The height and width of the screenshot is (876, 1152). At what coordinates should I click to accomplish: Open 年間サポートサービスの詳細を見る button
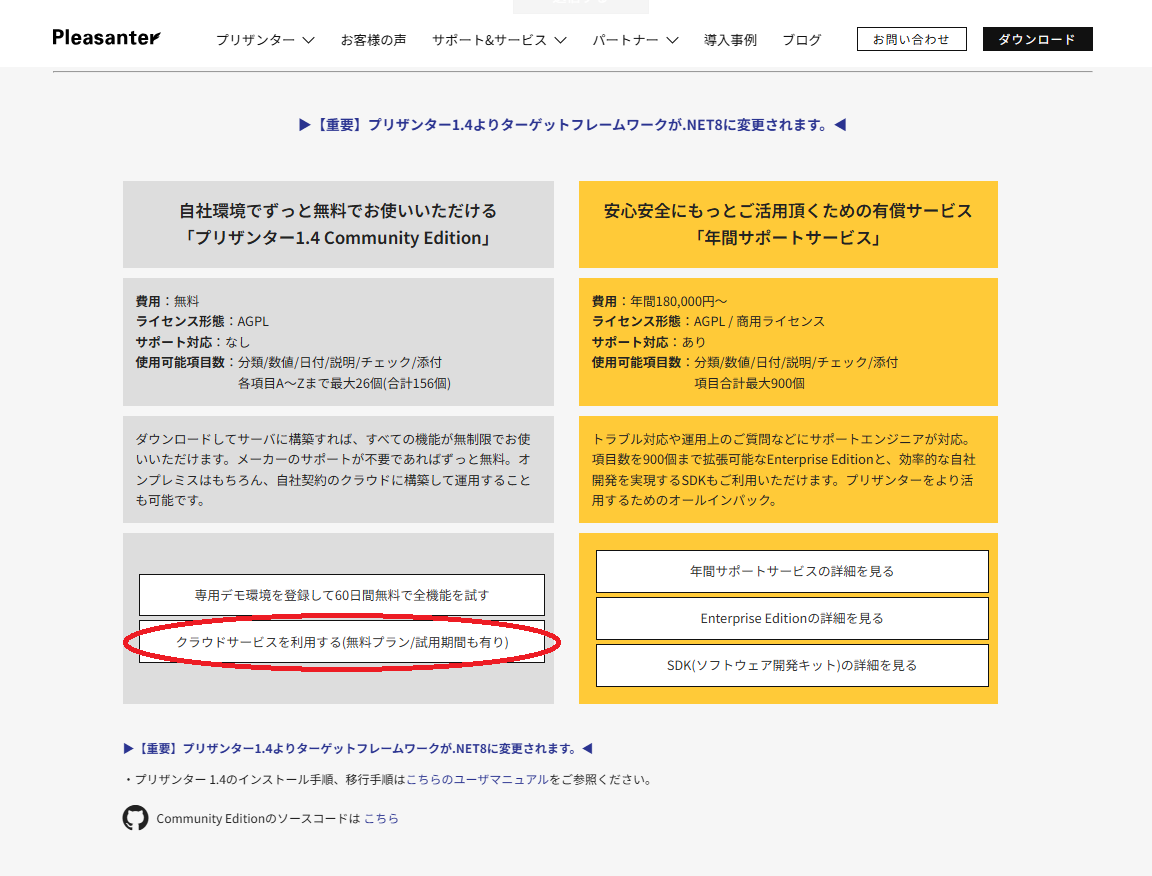coord(792,571)
